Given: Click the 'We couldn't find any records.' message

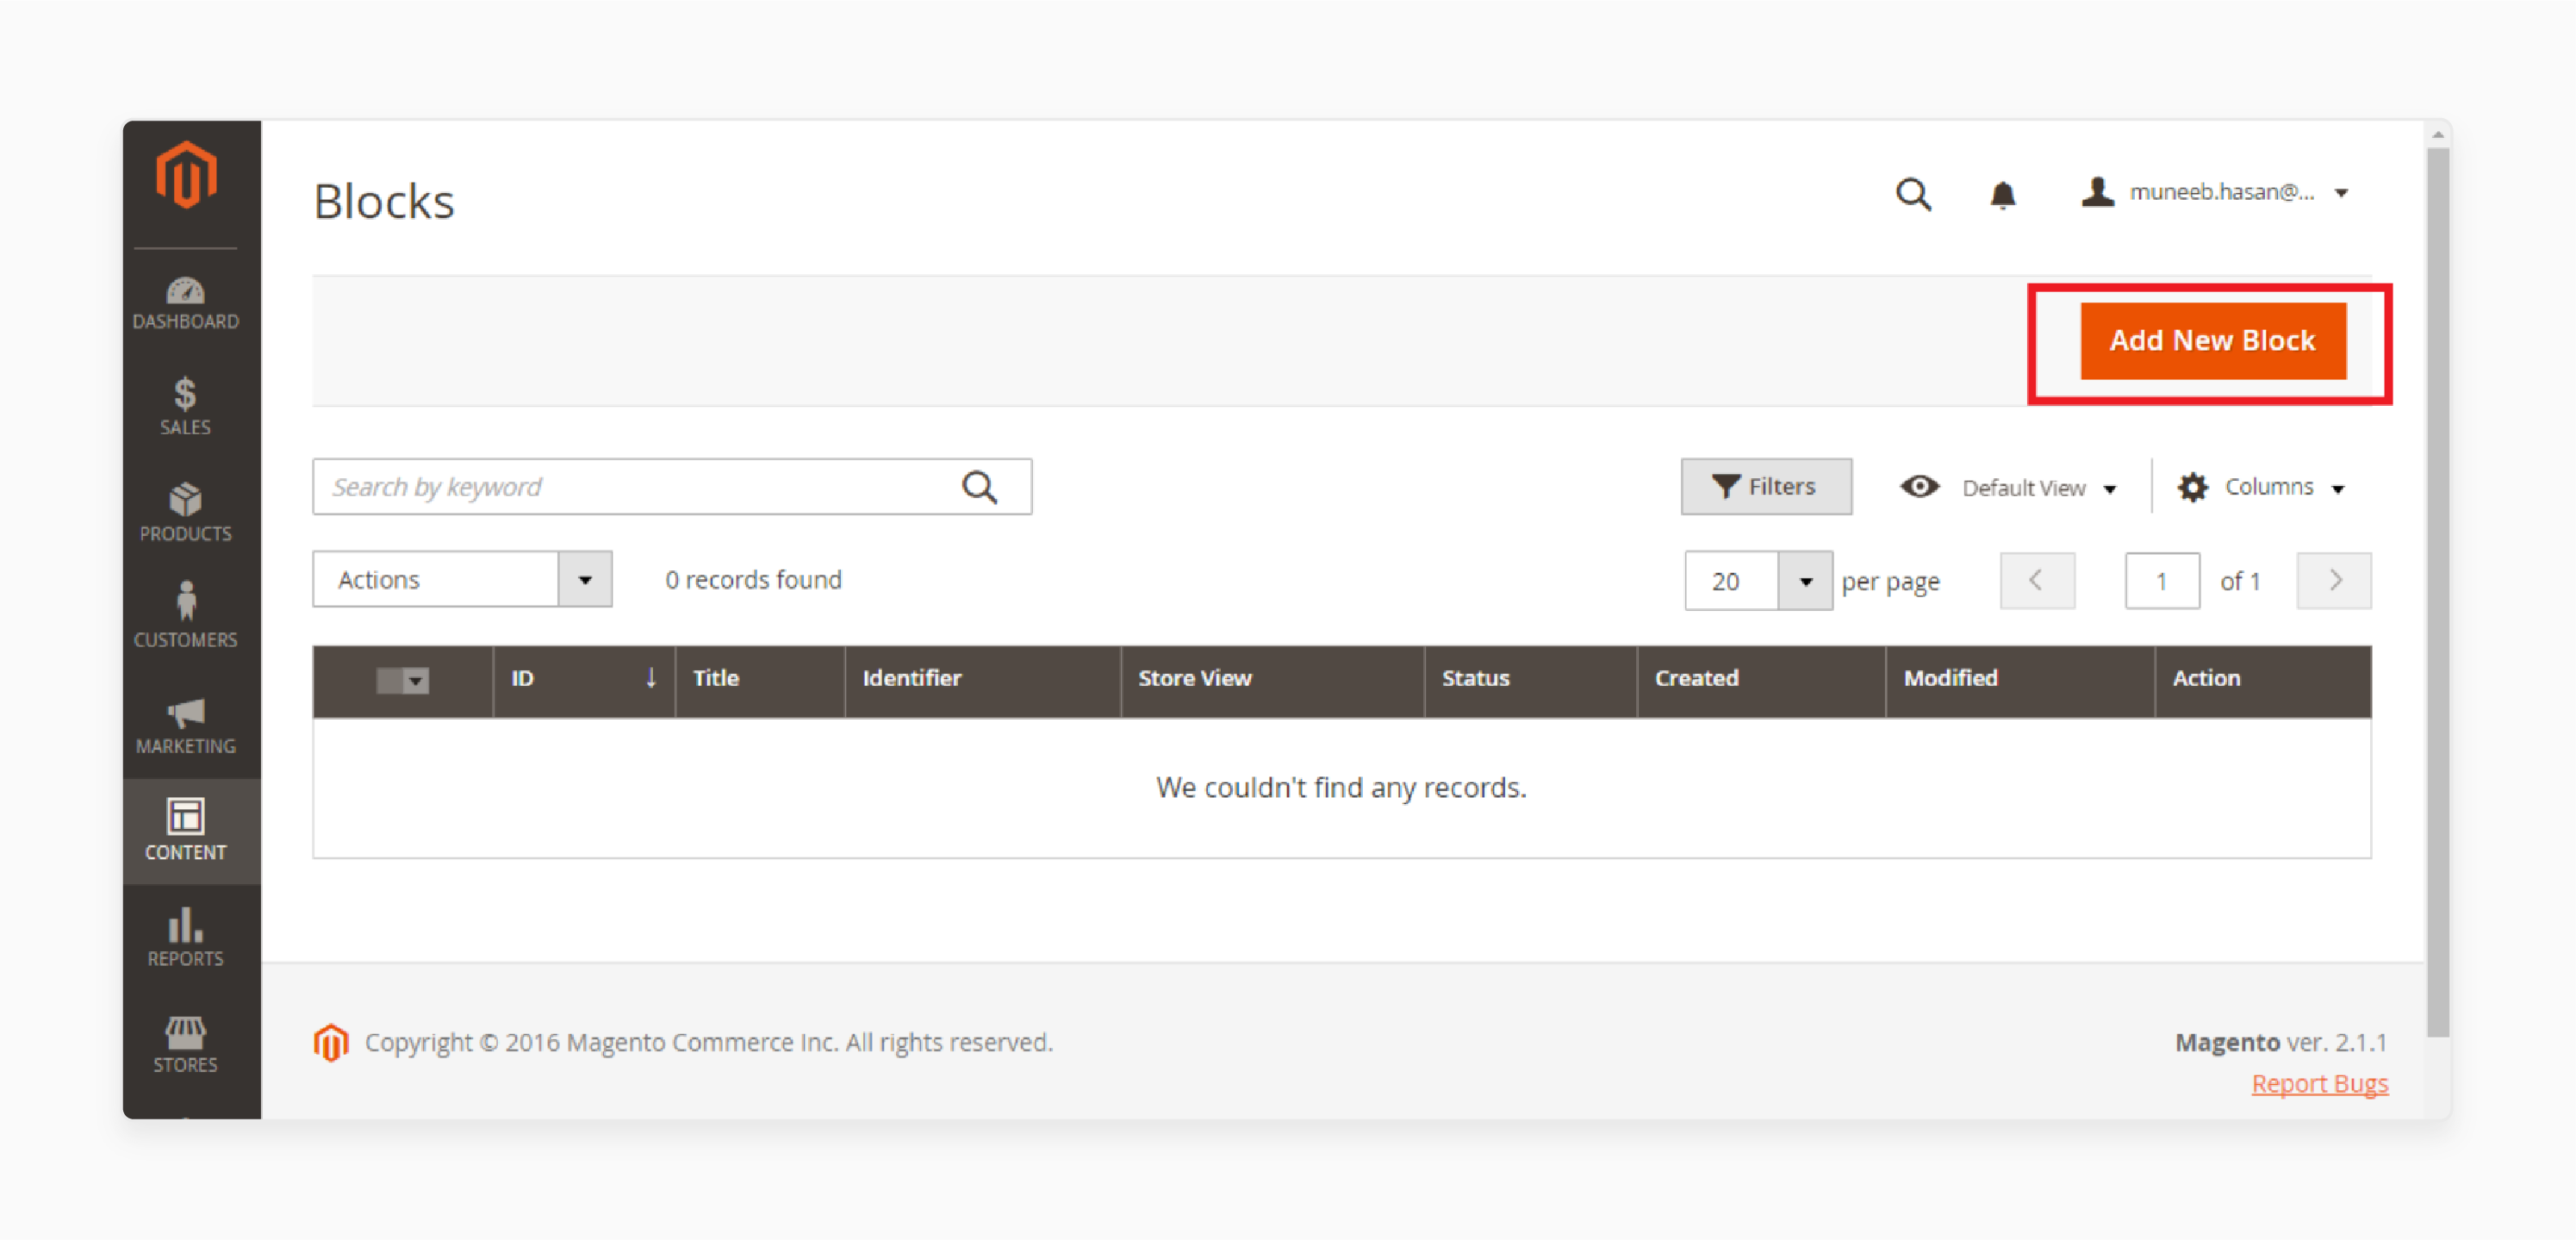Looking at the screenshot, I should [1341, 788].
